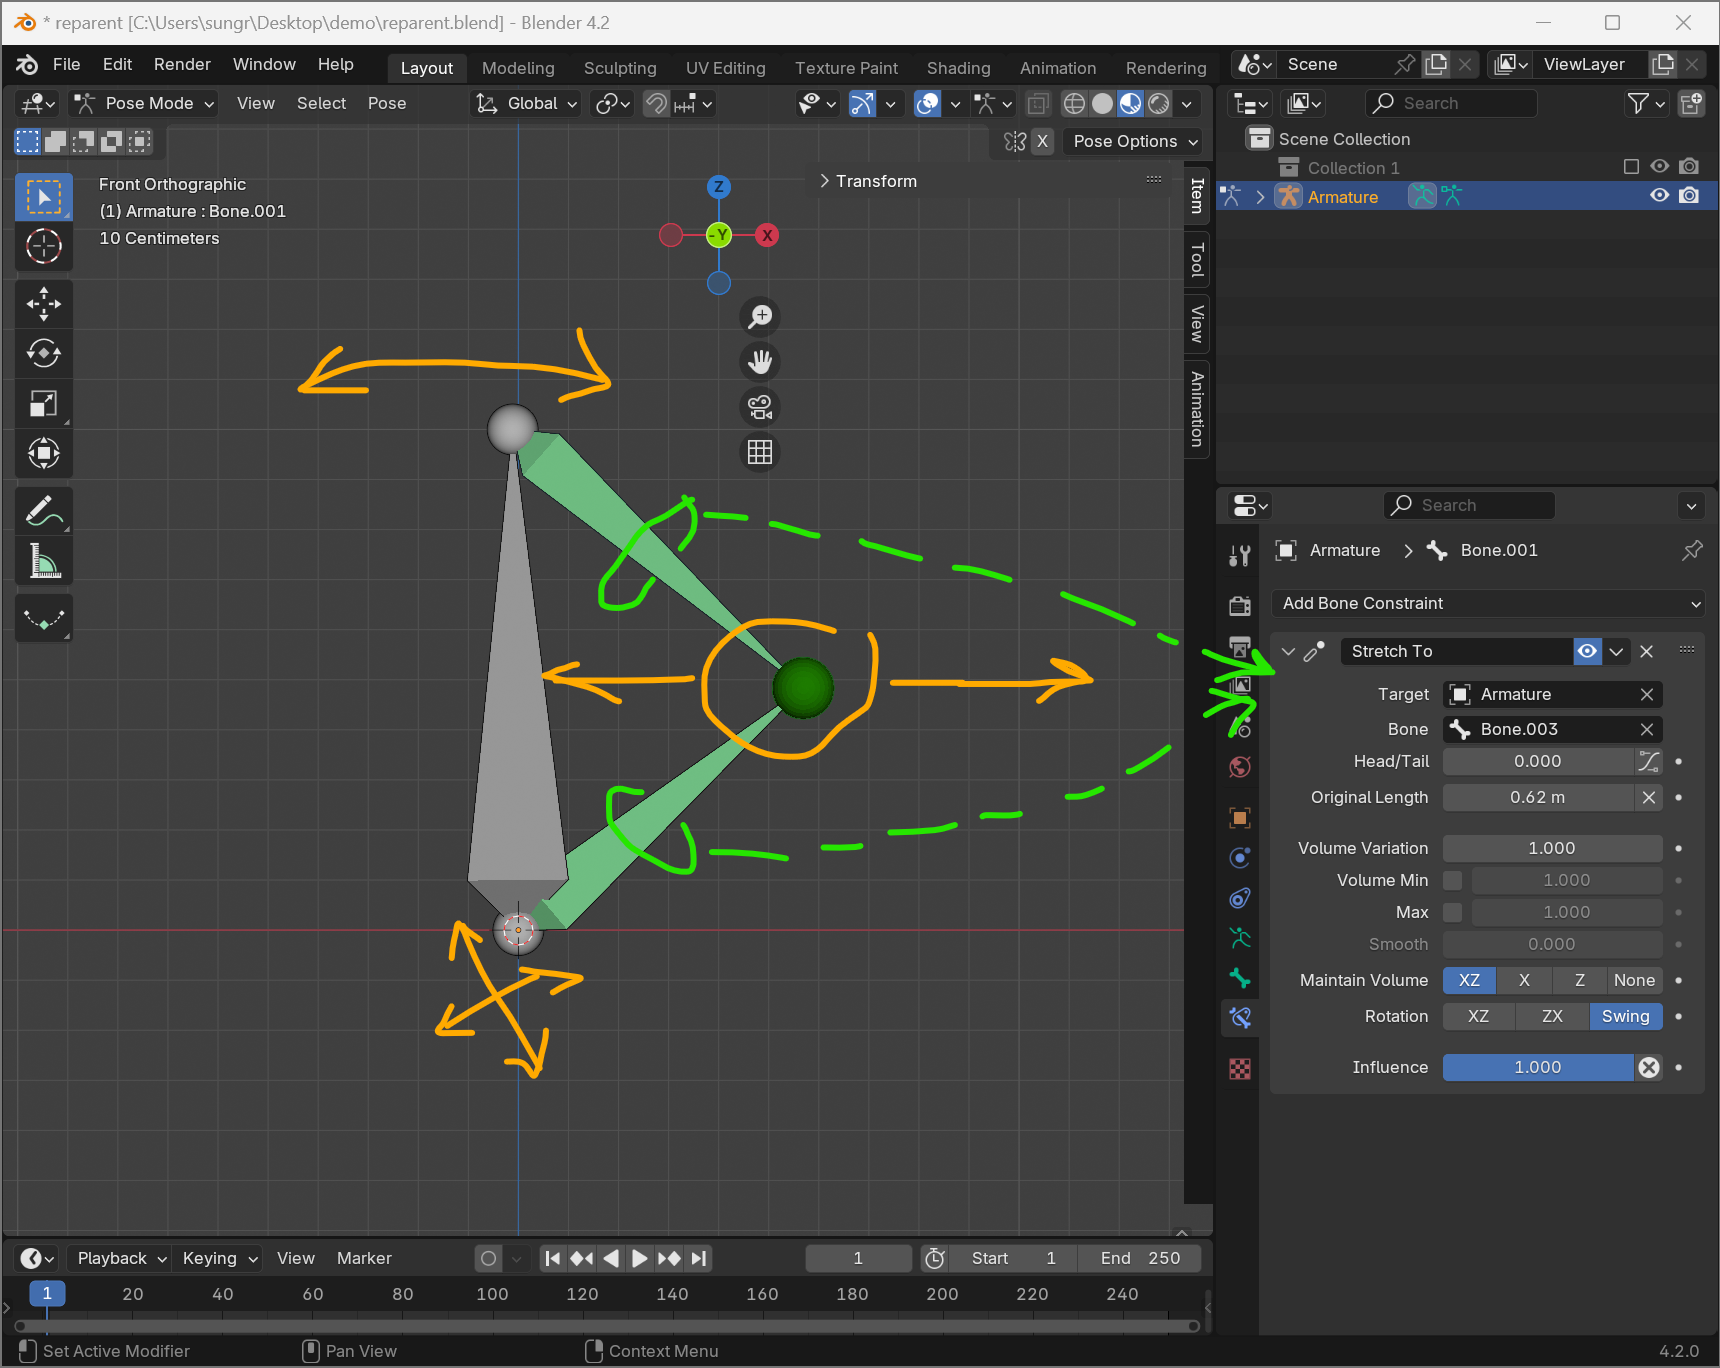Screen dimensions: 1720x1368
Task: Open Pose Options dropdown
Action: 1135,141
